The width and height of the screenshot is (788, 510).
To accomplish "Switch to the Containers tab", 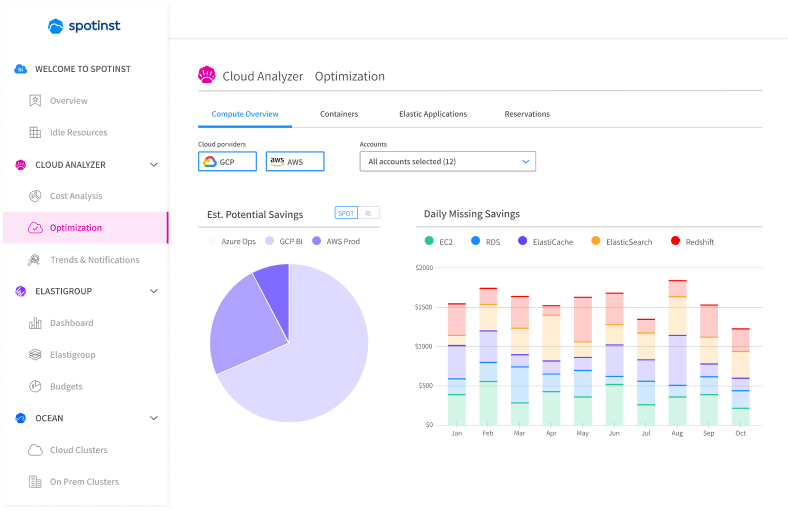I will pyautogui.click(x=339, y=114).
